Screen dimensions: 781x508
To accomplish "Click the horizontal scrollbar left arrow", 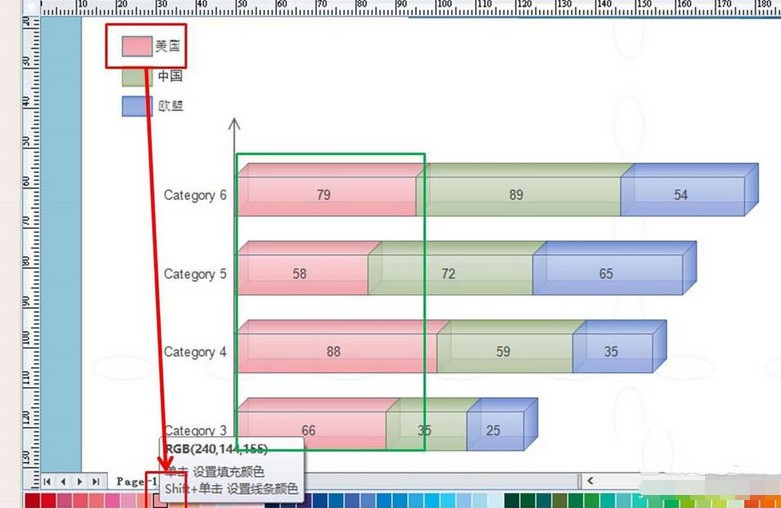I will [x=590, y=481].
